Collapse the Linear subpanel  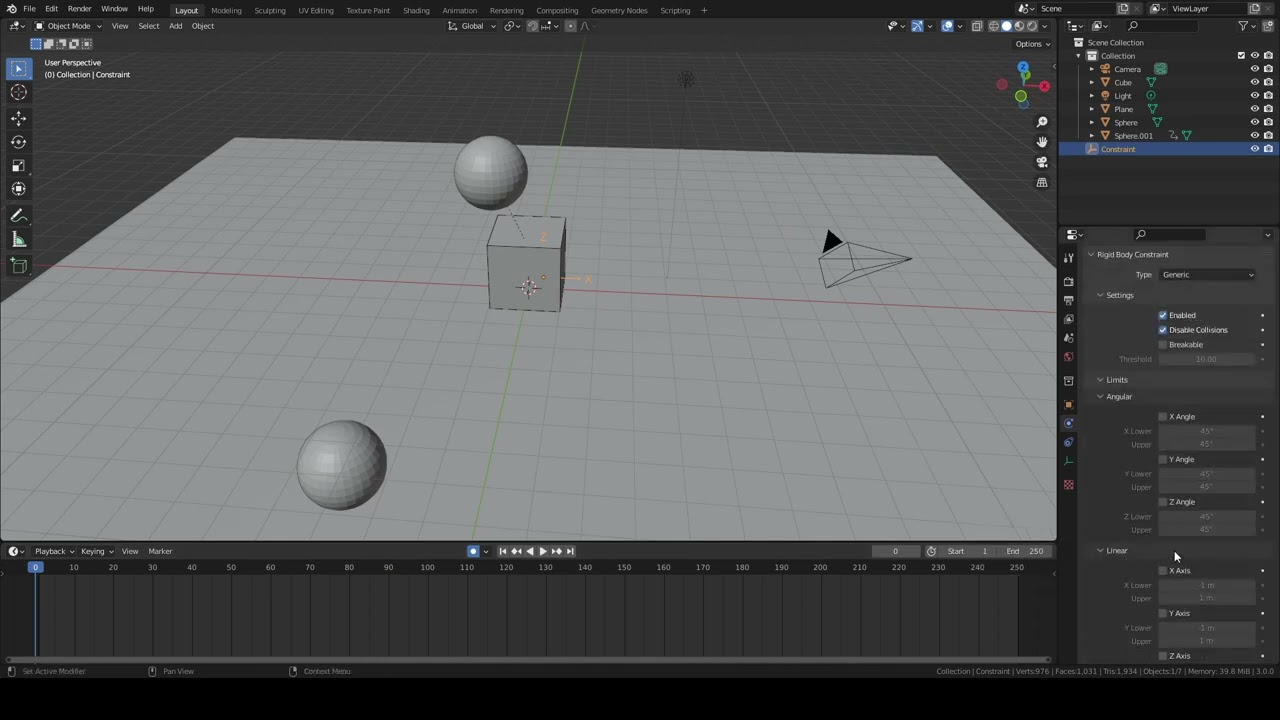click(1100, 551)
